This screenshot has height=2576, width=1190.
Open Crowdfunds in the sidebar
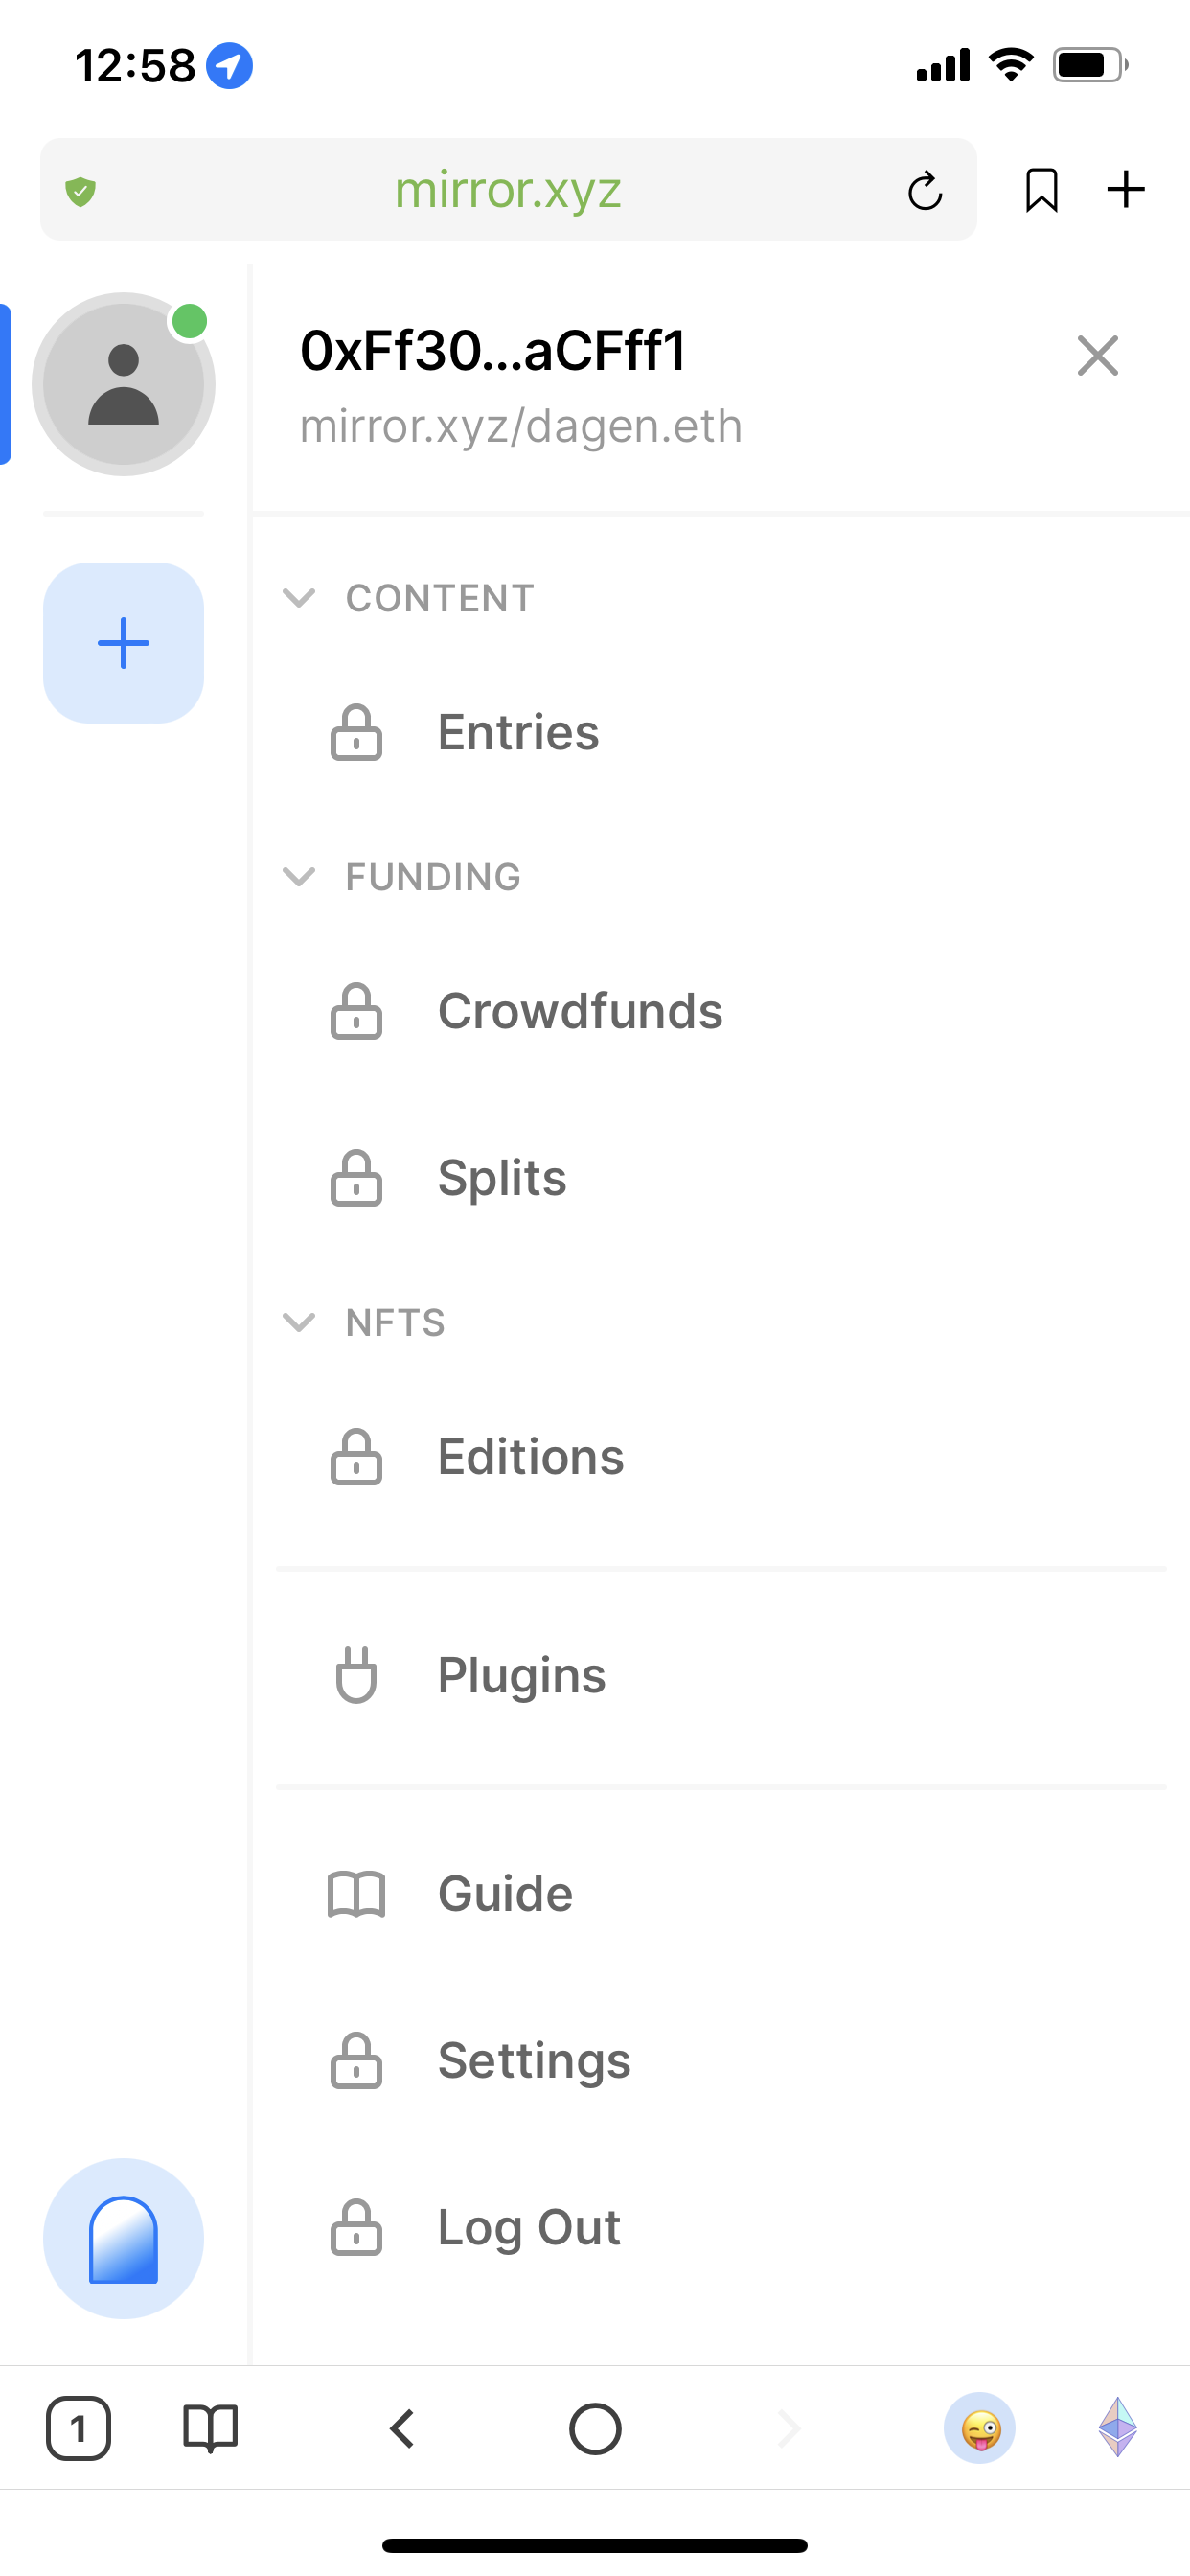click(x=580, y=1012)
